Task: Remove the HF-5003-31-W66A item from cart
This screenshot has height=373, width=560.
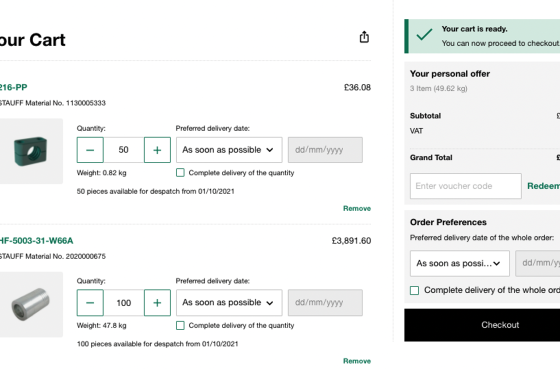Action: tap(357, 361)
